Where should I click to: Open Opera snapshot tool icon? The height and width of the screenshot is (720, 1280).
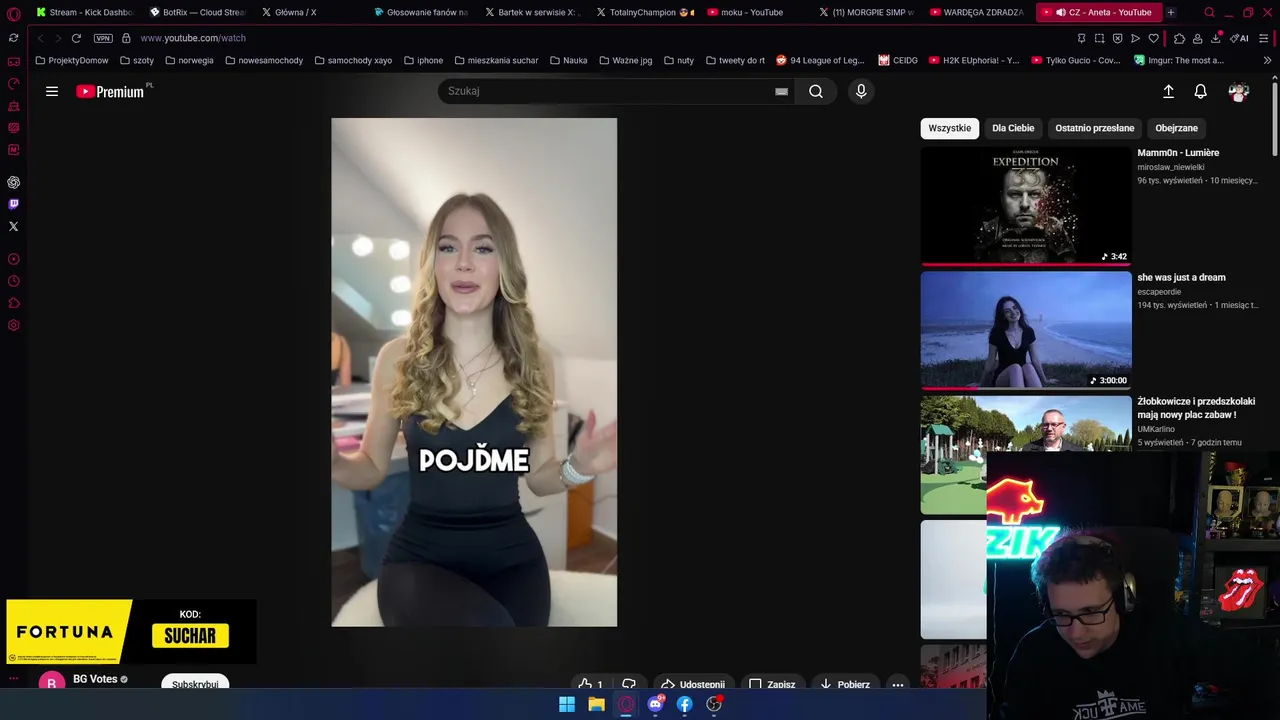tap(1099, 38)
